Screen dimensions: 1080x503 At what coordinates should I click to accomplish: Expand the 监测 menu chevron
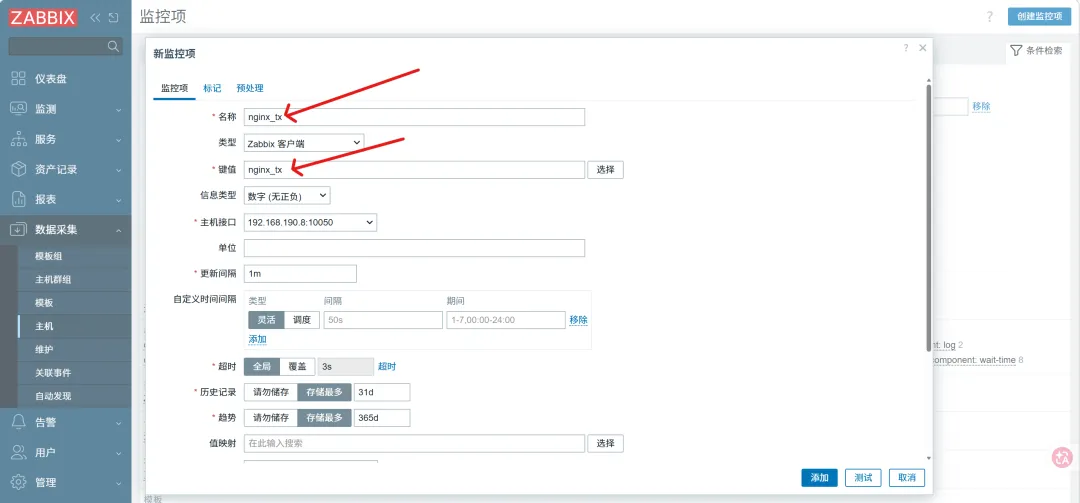pyautogui.click(x=118, y=110)
